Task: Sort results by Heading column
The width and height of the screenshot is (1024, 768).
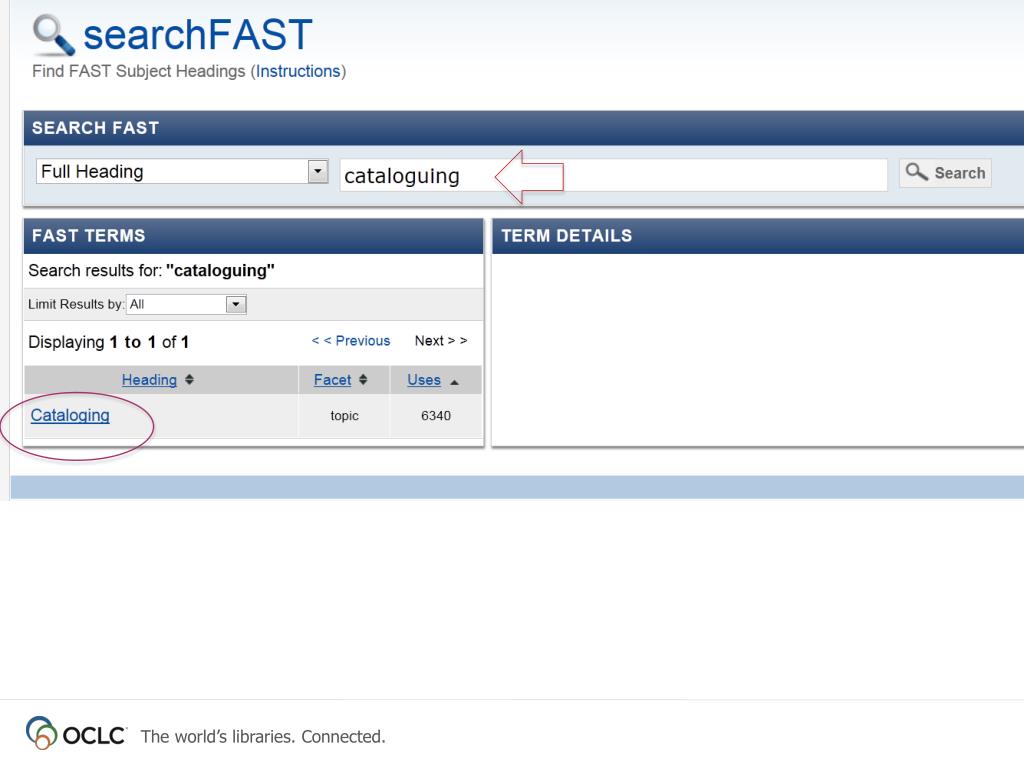Action: point(149,380)
